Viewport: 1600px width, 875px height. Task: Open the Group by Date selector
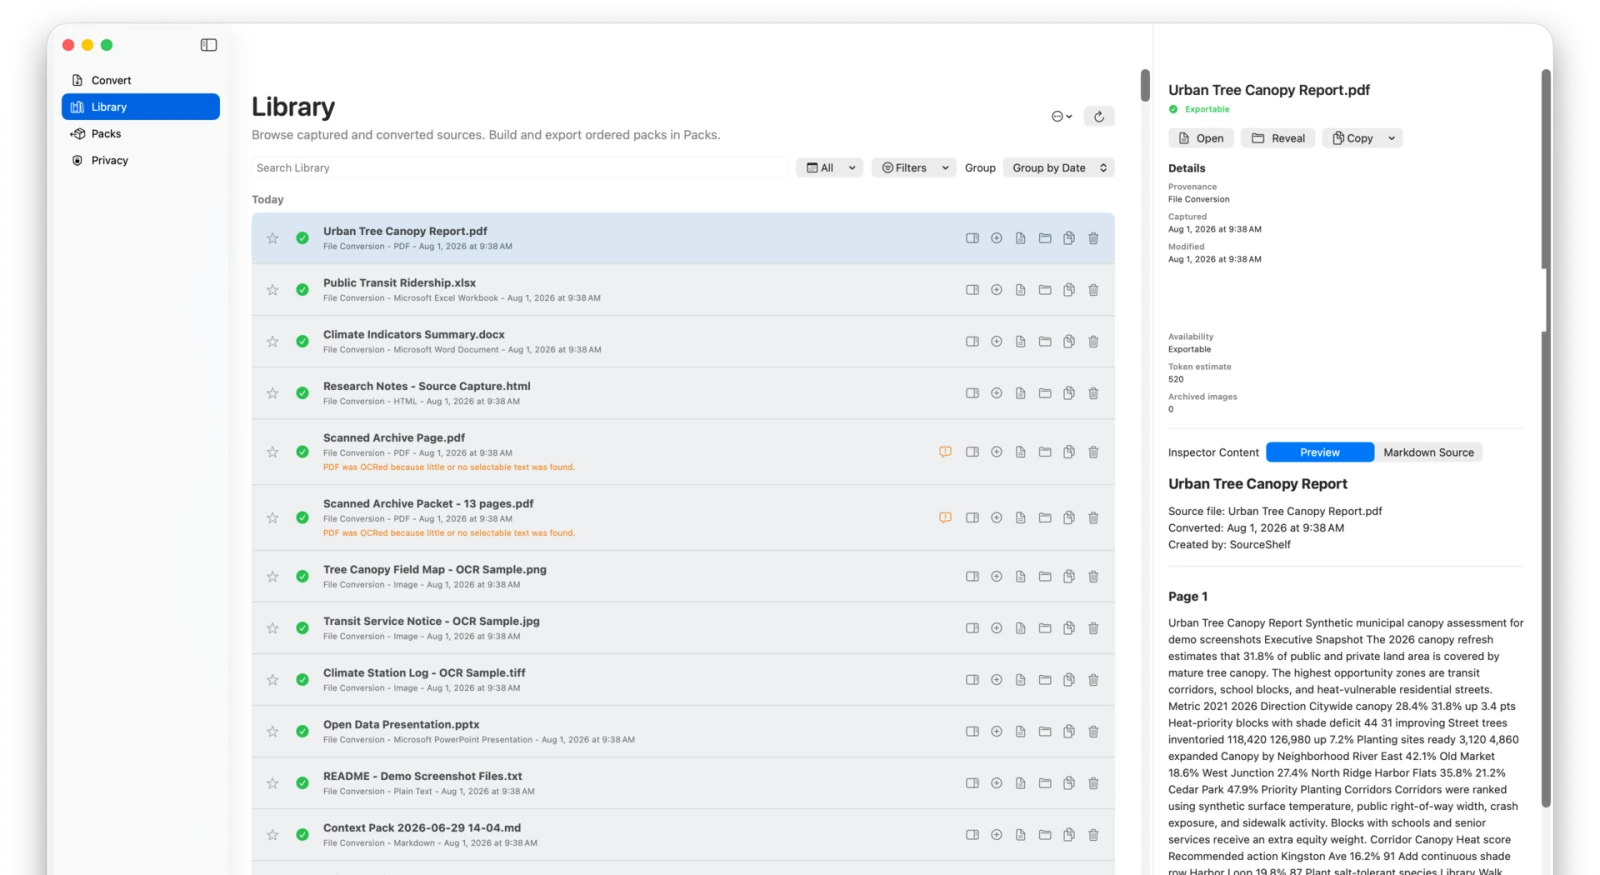[1059, 168]
